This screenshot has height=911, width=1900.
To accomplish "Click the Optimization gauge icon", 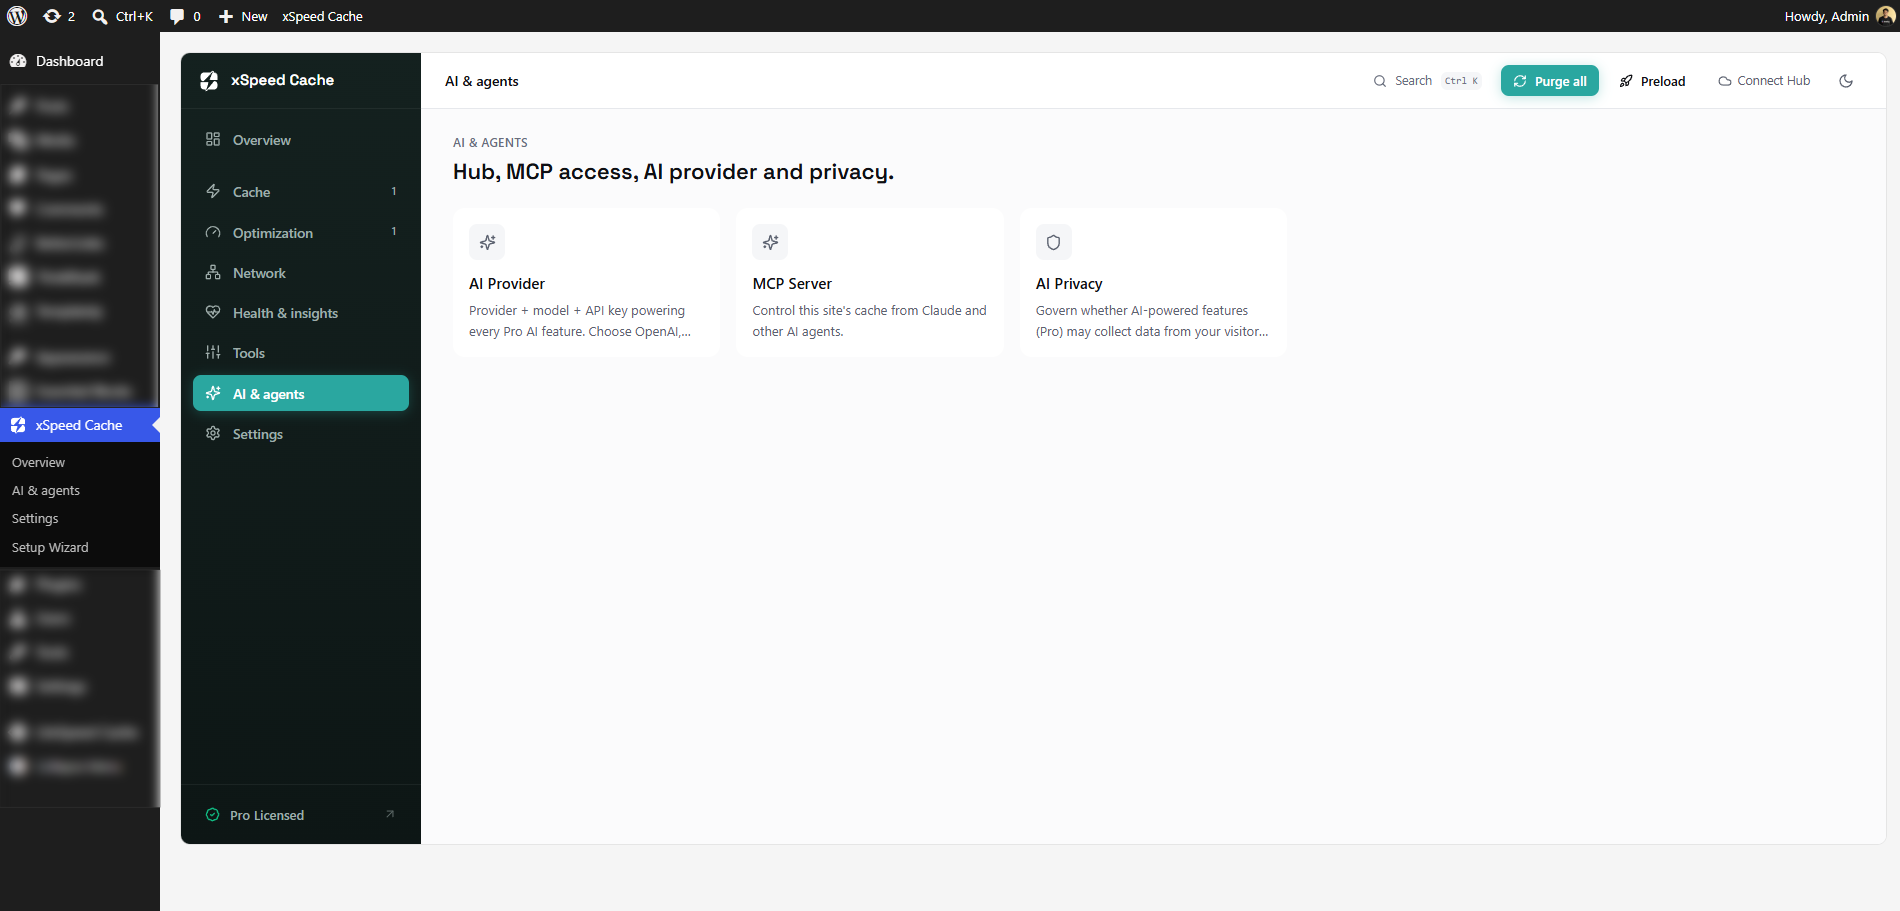I will [x=213, y=232].
